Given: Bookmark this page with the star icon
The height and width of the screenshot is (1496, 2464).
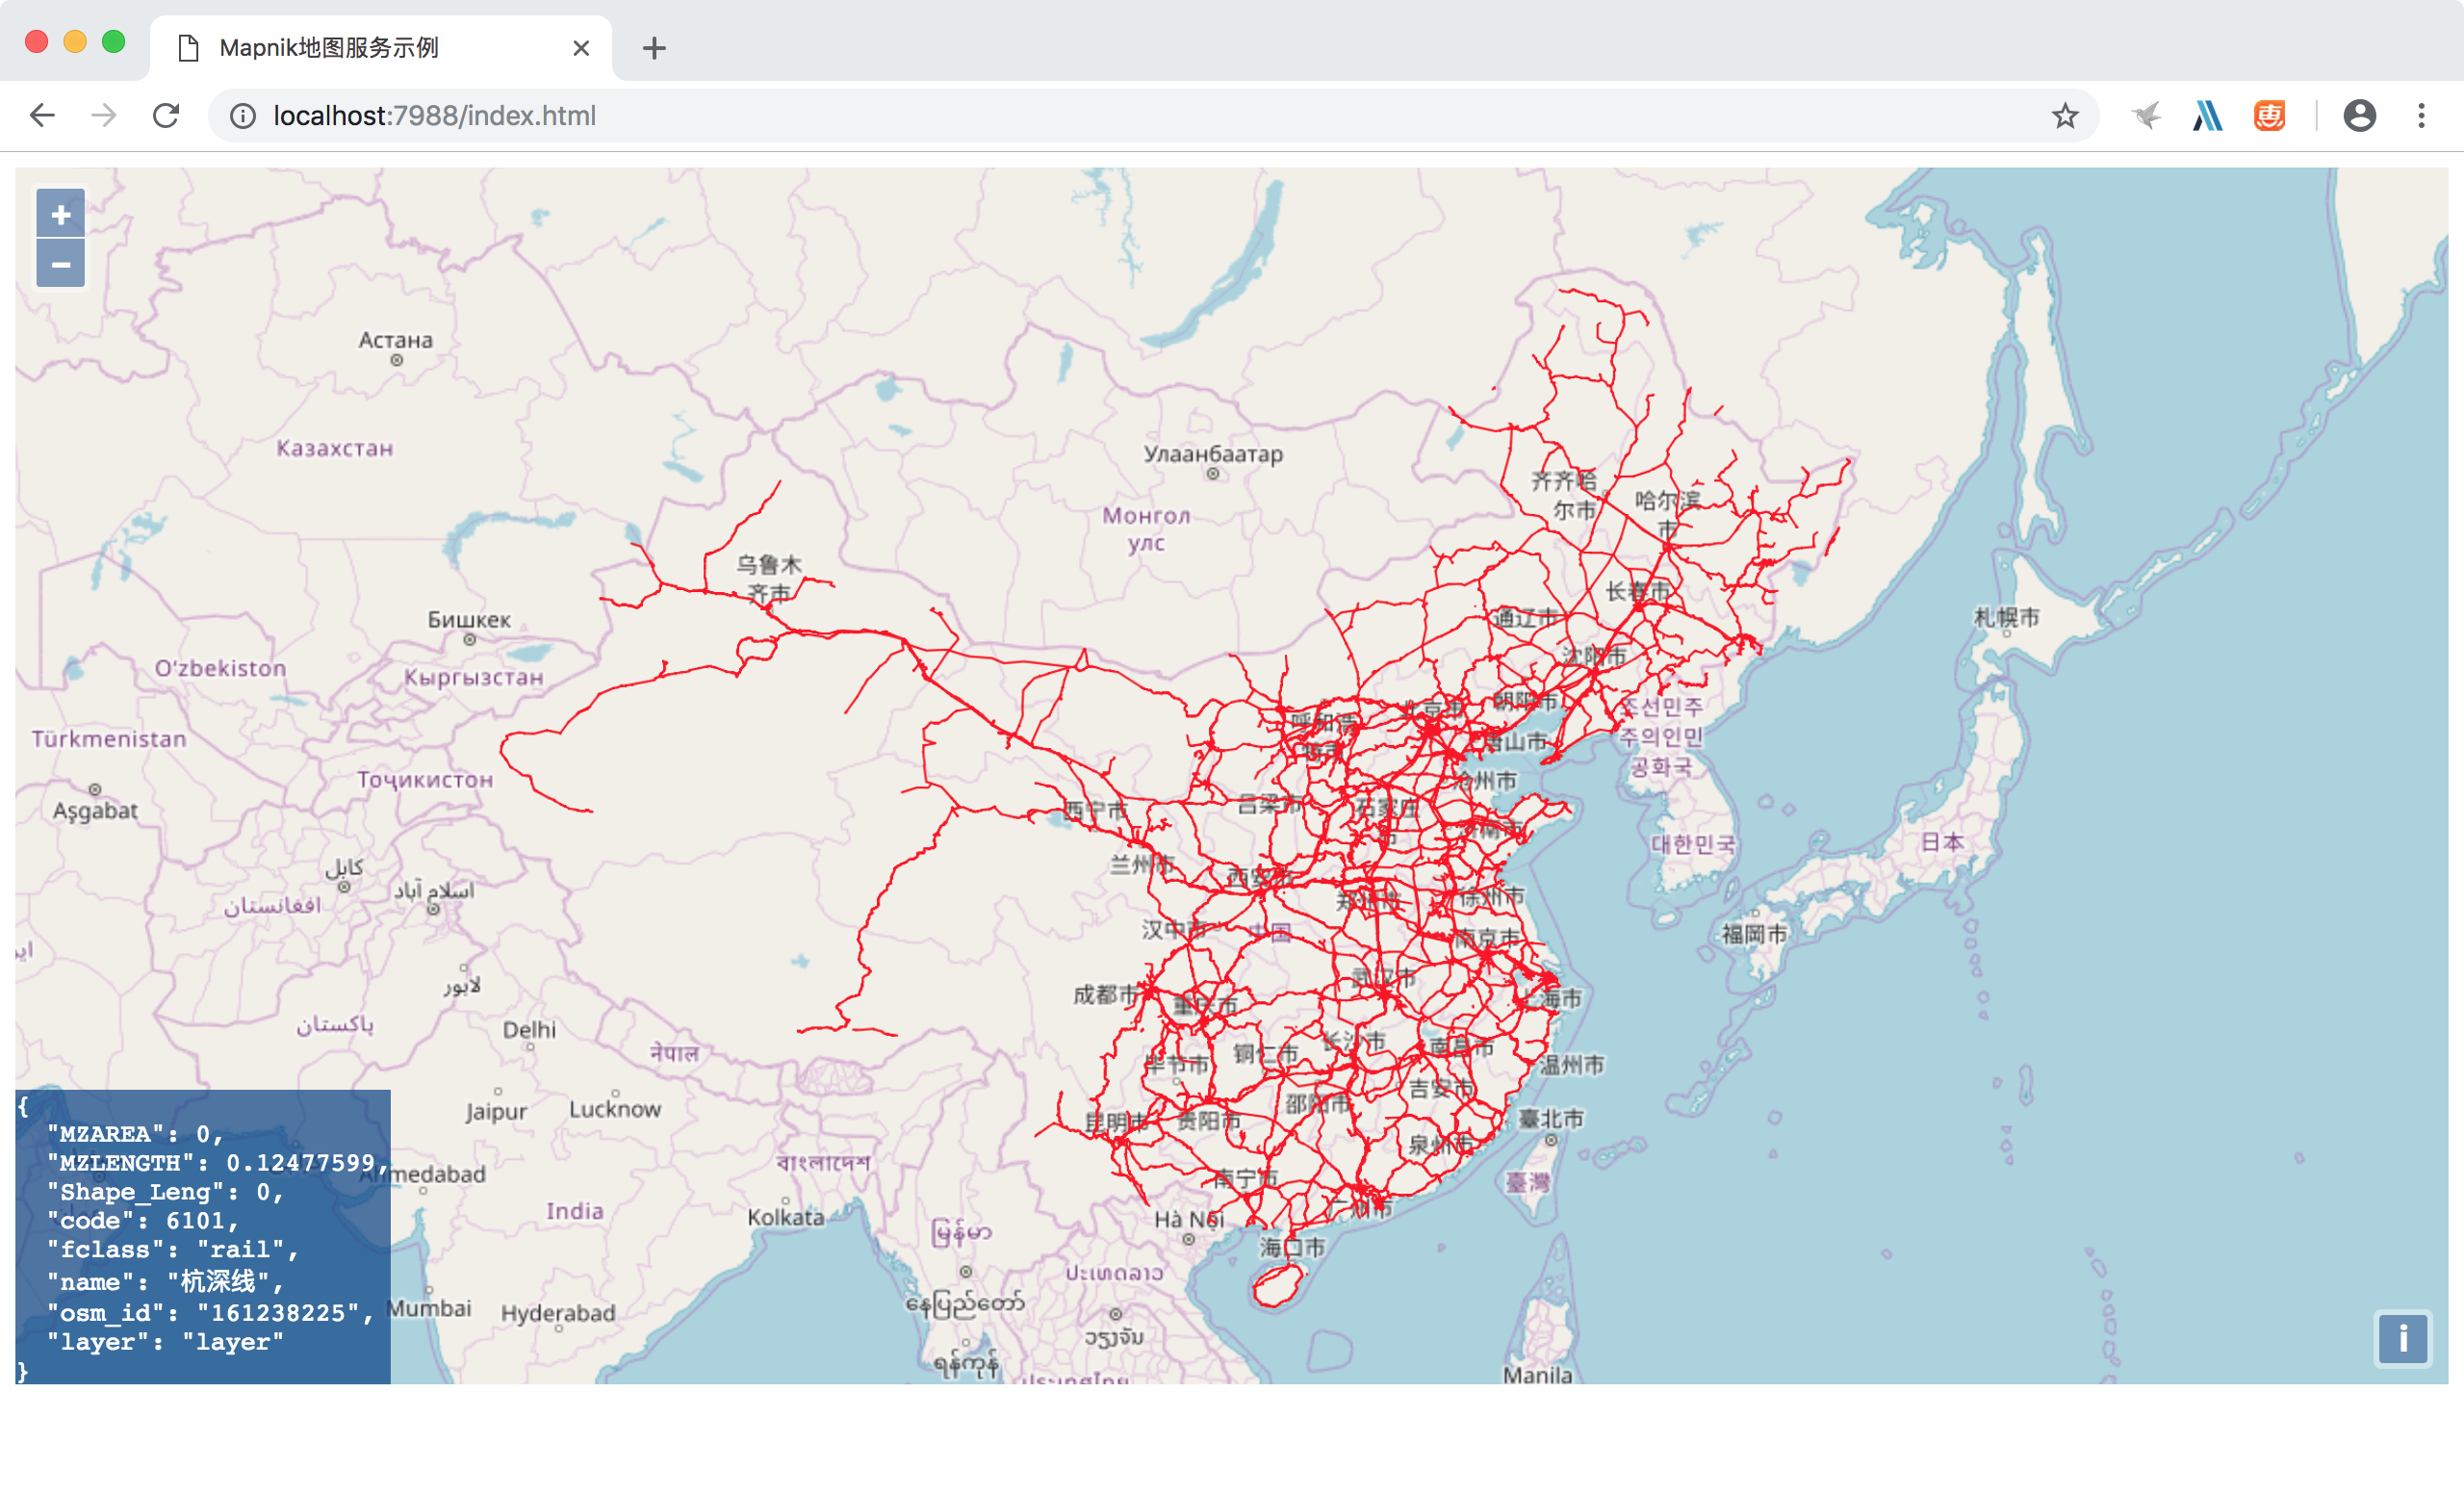Looking at the screenshot, I should (x=2065, y=116).
